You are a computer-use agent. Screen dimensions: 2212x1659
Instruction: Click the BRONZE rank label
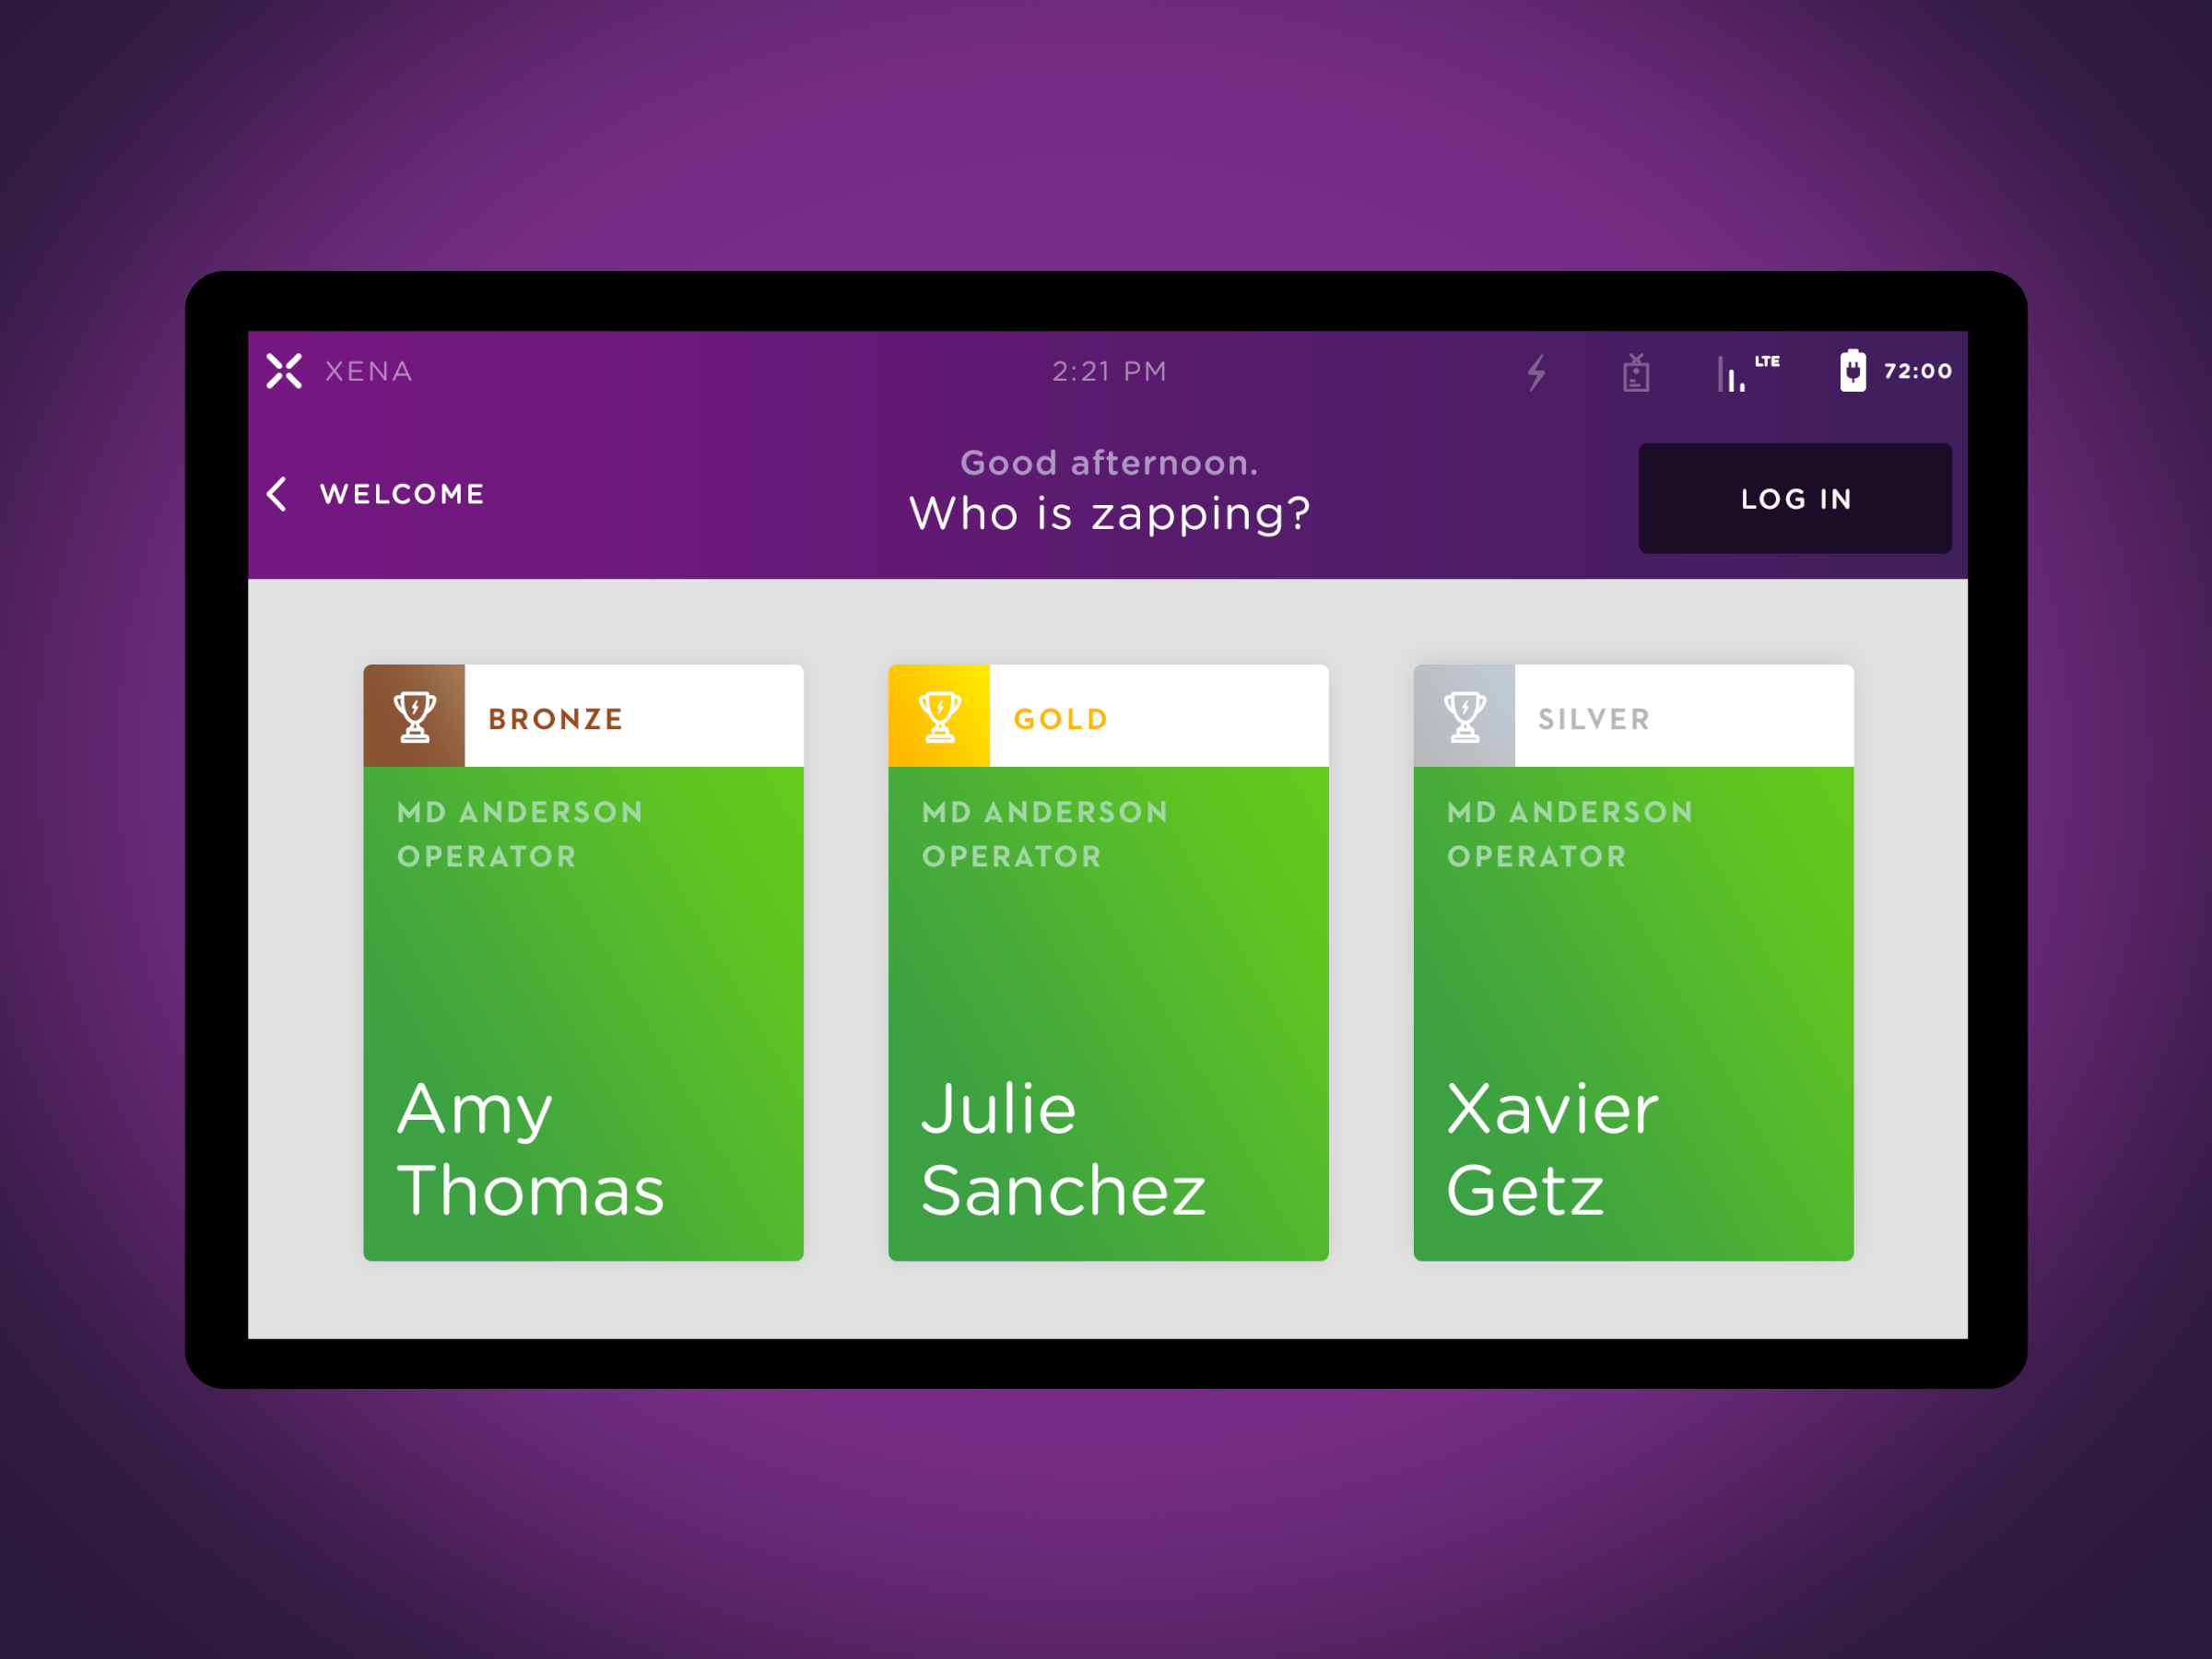555,719
